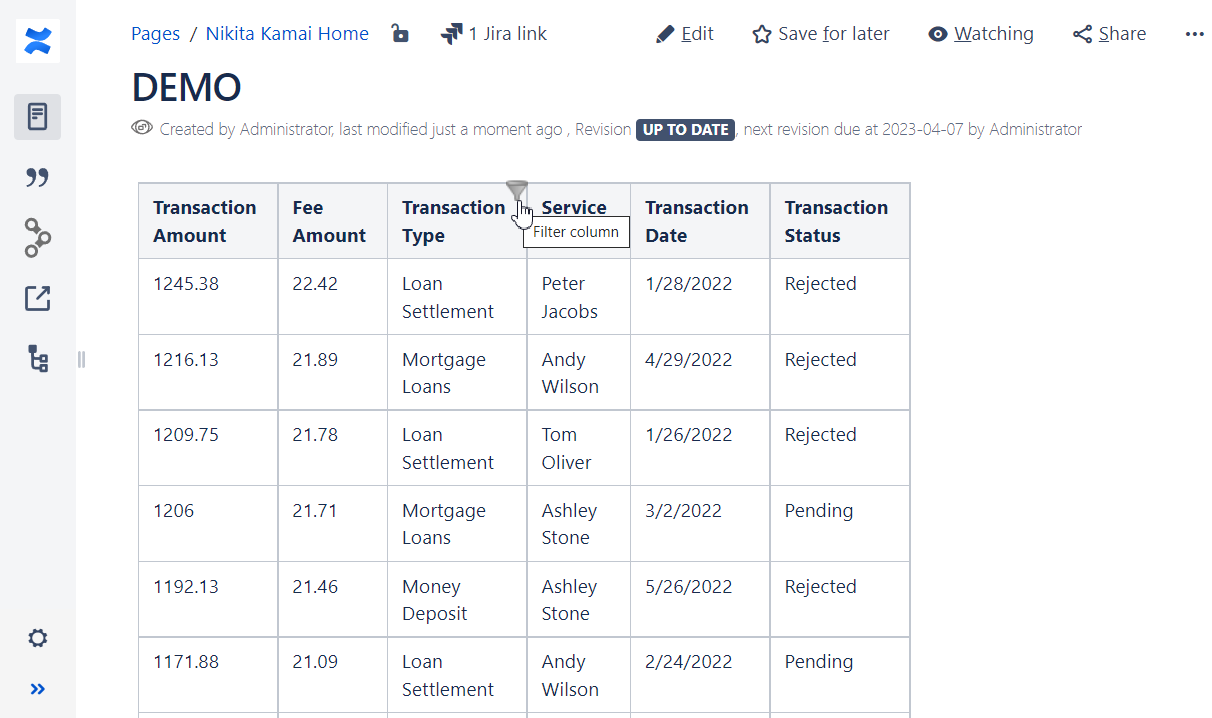Open the more actions ellipsis menu
The height and width of the screenshot is (718, 1212).
pos(1195,33)
